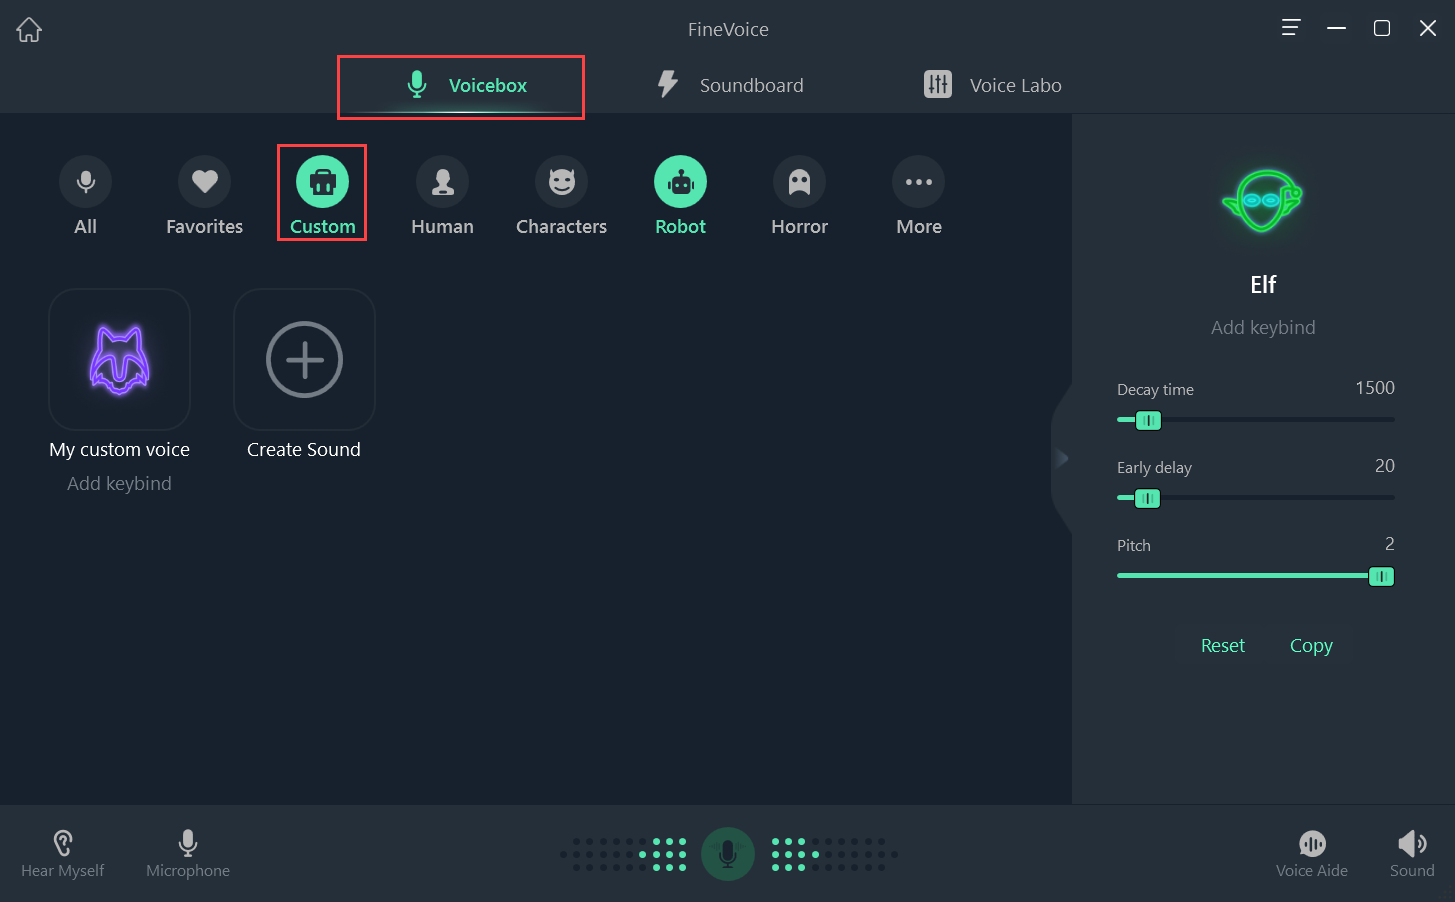Collapse the Elf settings panel with the chevron
The width and height of the screenshot is (1455, 902).
tap(1062, 457)
